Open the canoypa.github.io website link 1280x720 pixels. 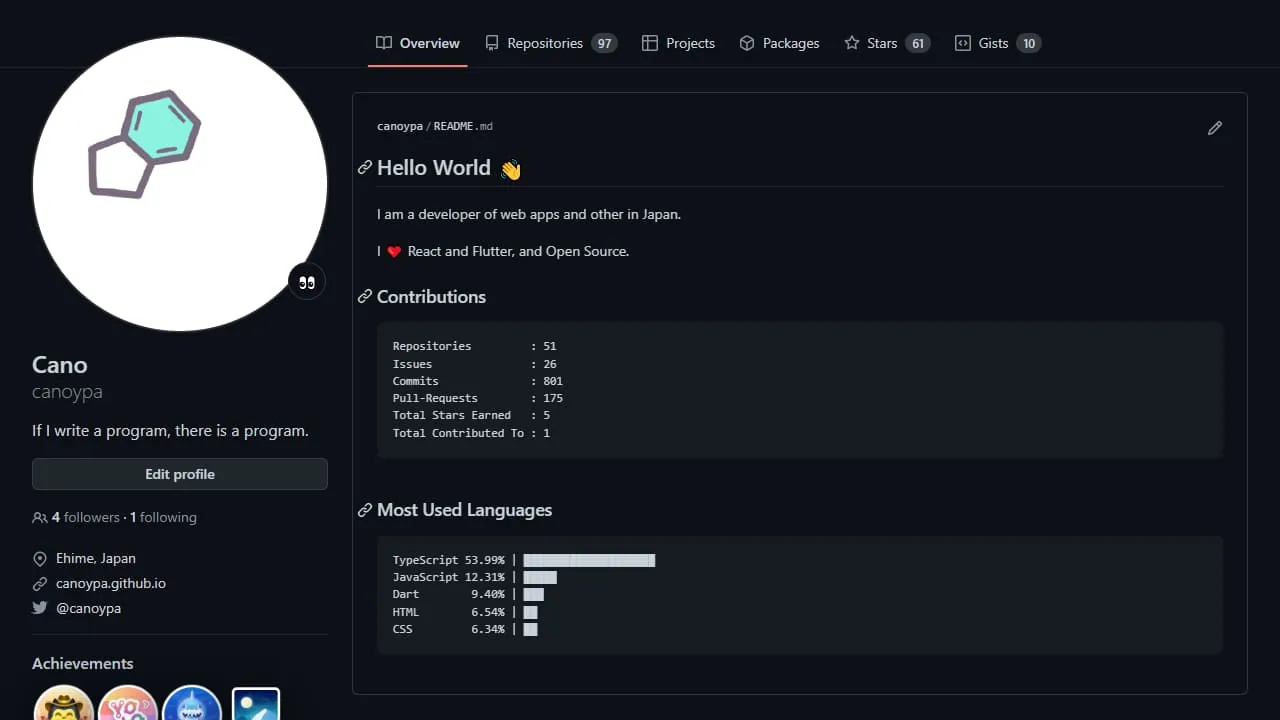(x=111, y=583)
